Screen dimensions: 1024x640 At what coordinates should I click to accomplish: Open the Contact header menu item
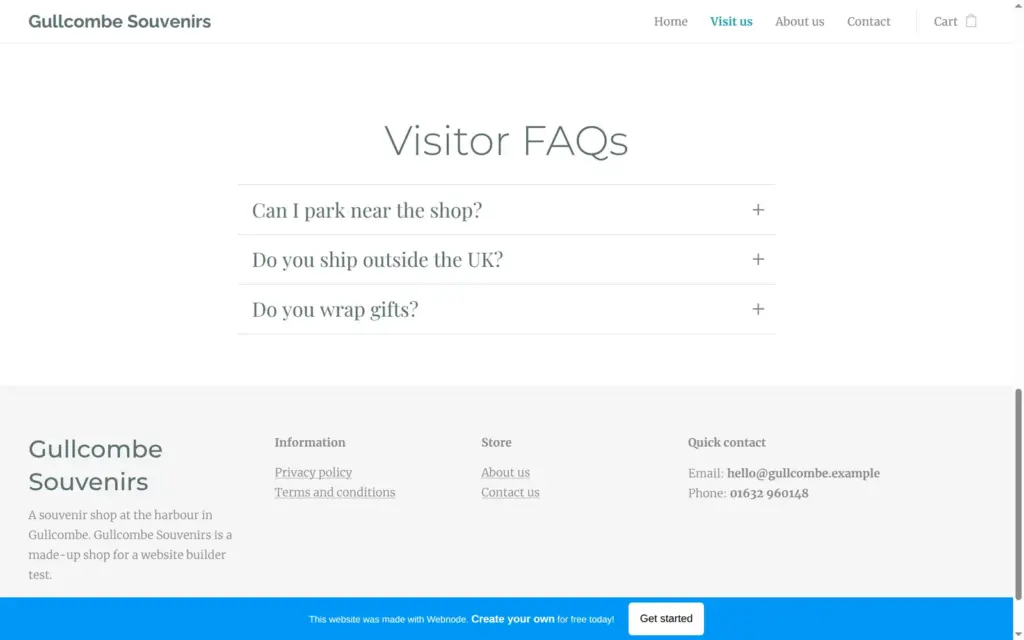click(869, 22)
